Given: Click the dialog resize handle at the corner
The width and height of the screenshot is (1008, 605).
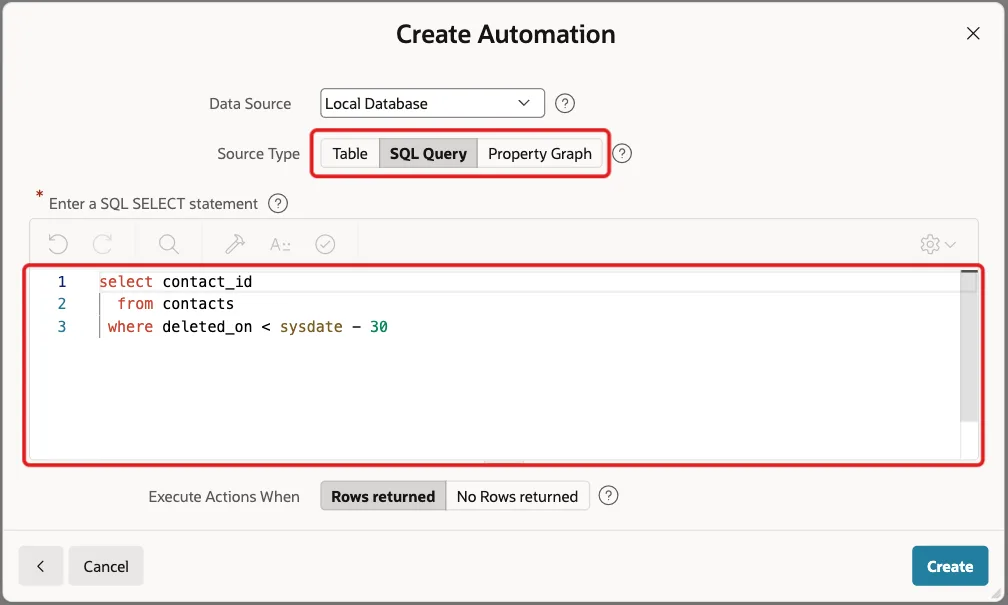Looking at the screenshot, I should [x=996, y=593].
